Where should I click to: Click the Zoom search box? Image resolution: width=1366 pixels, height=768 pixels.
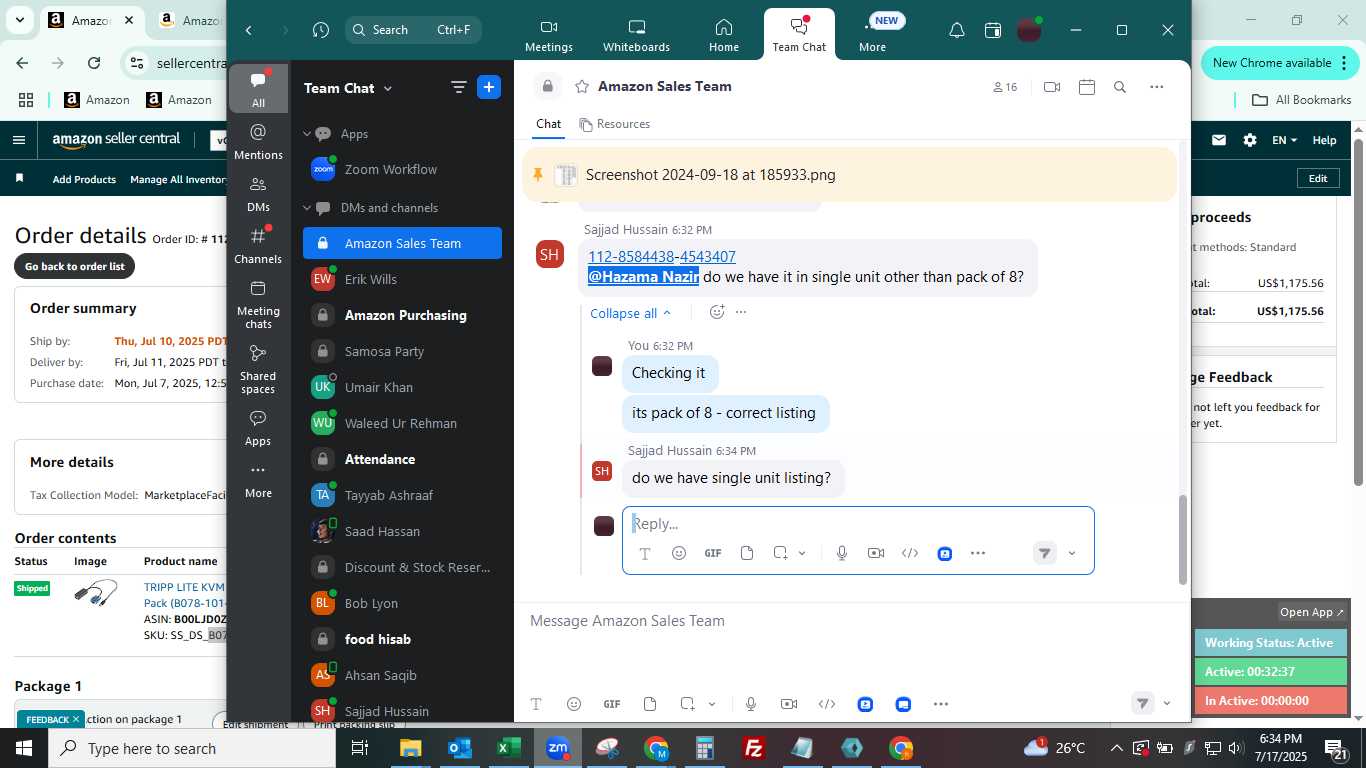(x=413, y=30)
